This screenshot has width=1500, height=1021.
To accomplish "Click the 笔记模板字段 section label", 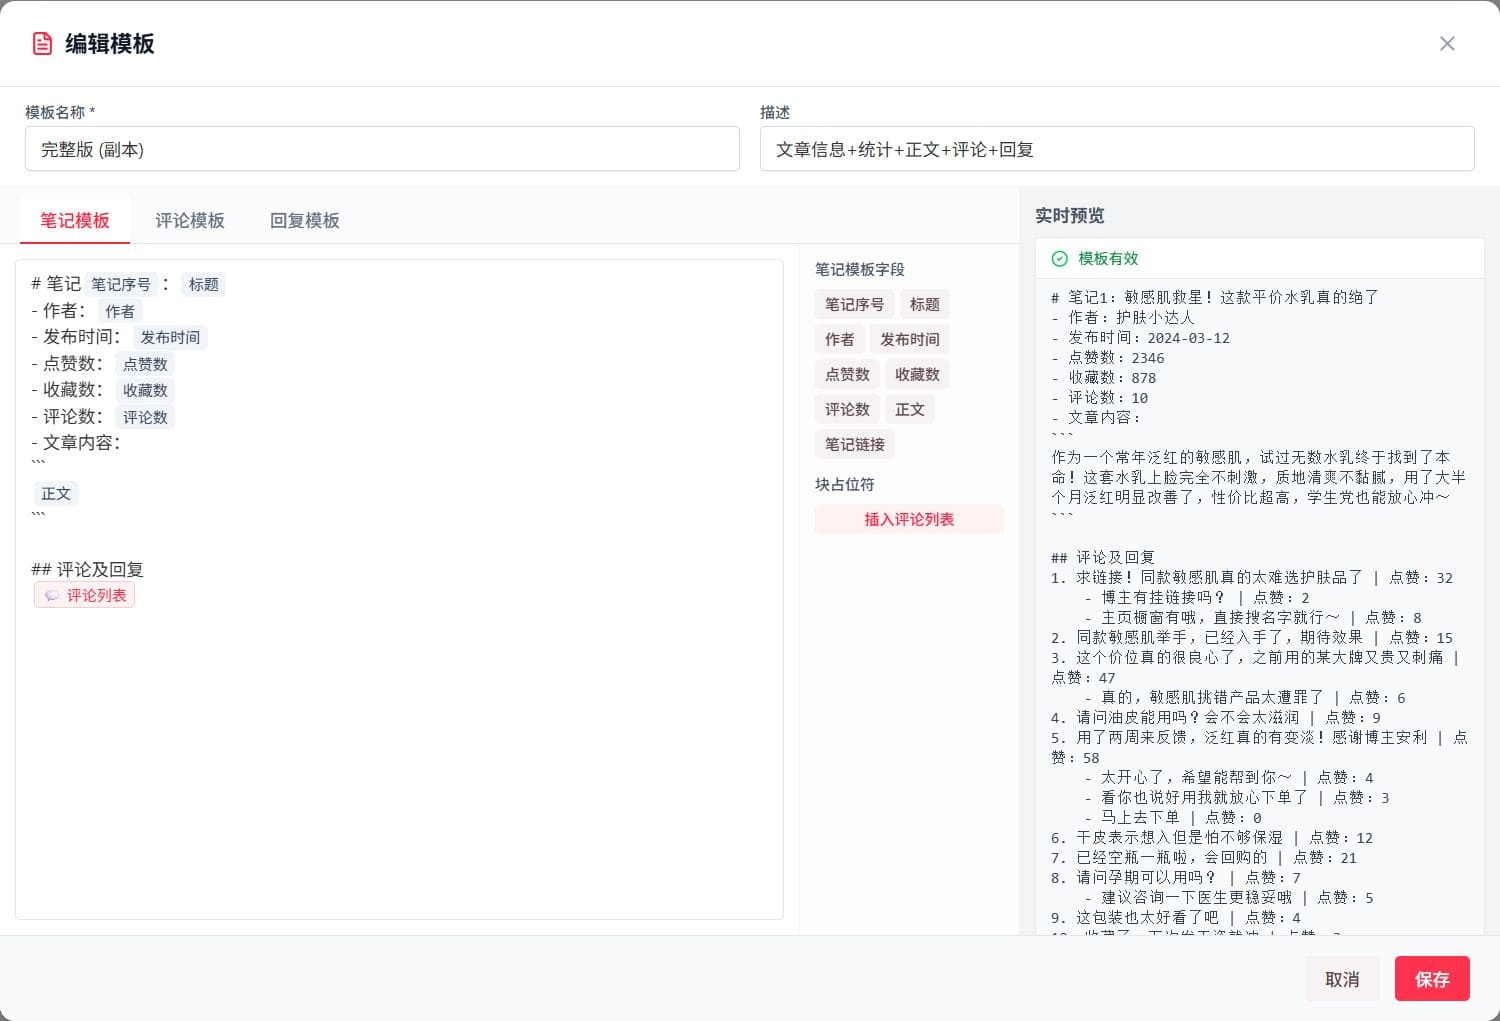I will 859,269.
